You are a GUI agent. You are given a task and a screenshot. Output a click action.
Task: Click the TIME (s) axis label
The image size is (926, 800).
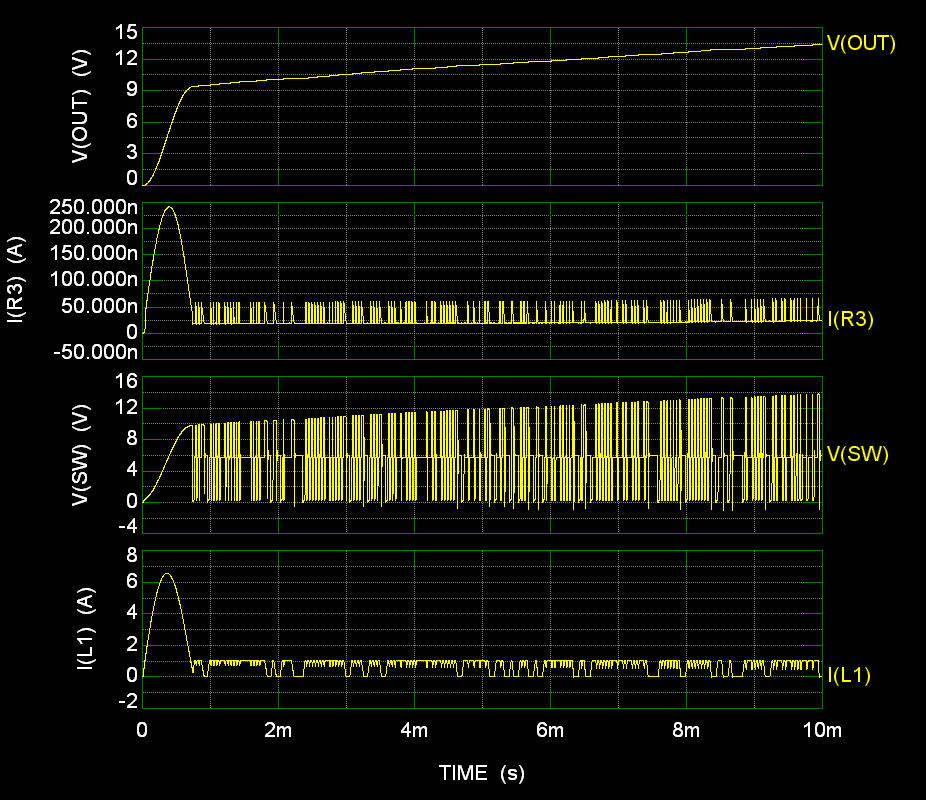tap(484, 773)
